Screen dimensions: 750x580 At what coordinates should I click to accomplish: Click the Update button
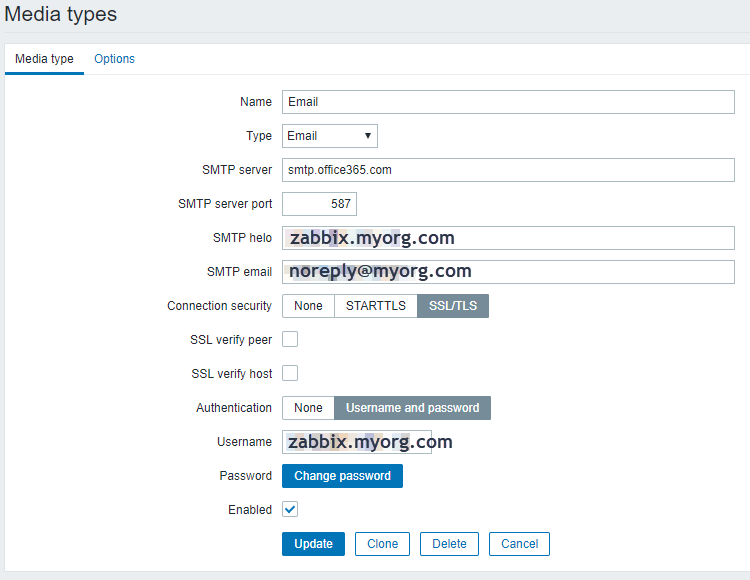click(x=313, y=544)
